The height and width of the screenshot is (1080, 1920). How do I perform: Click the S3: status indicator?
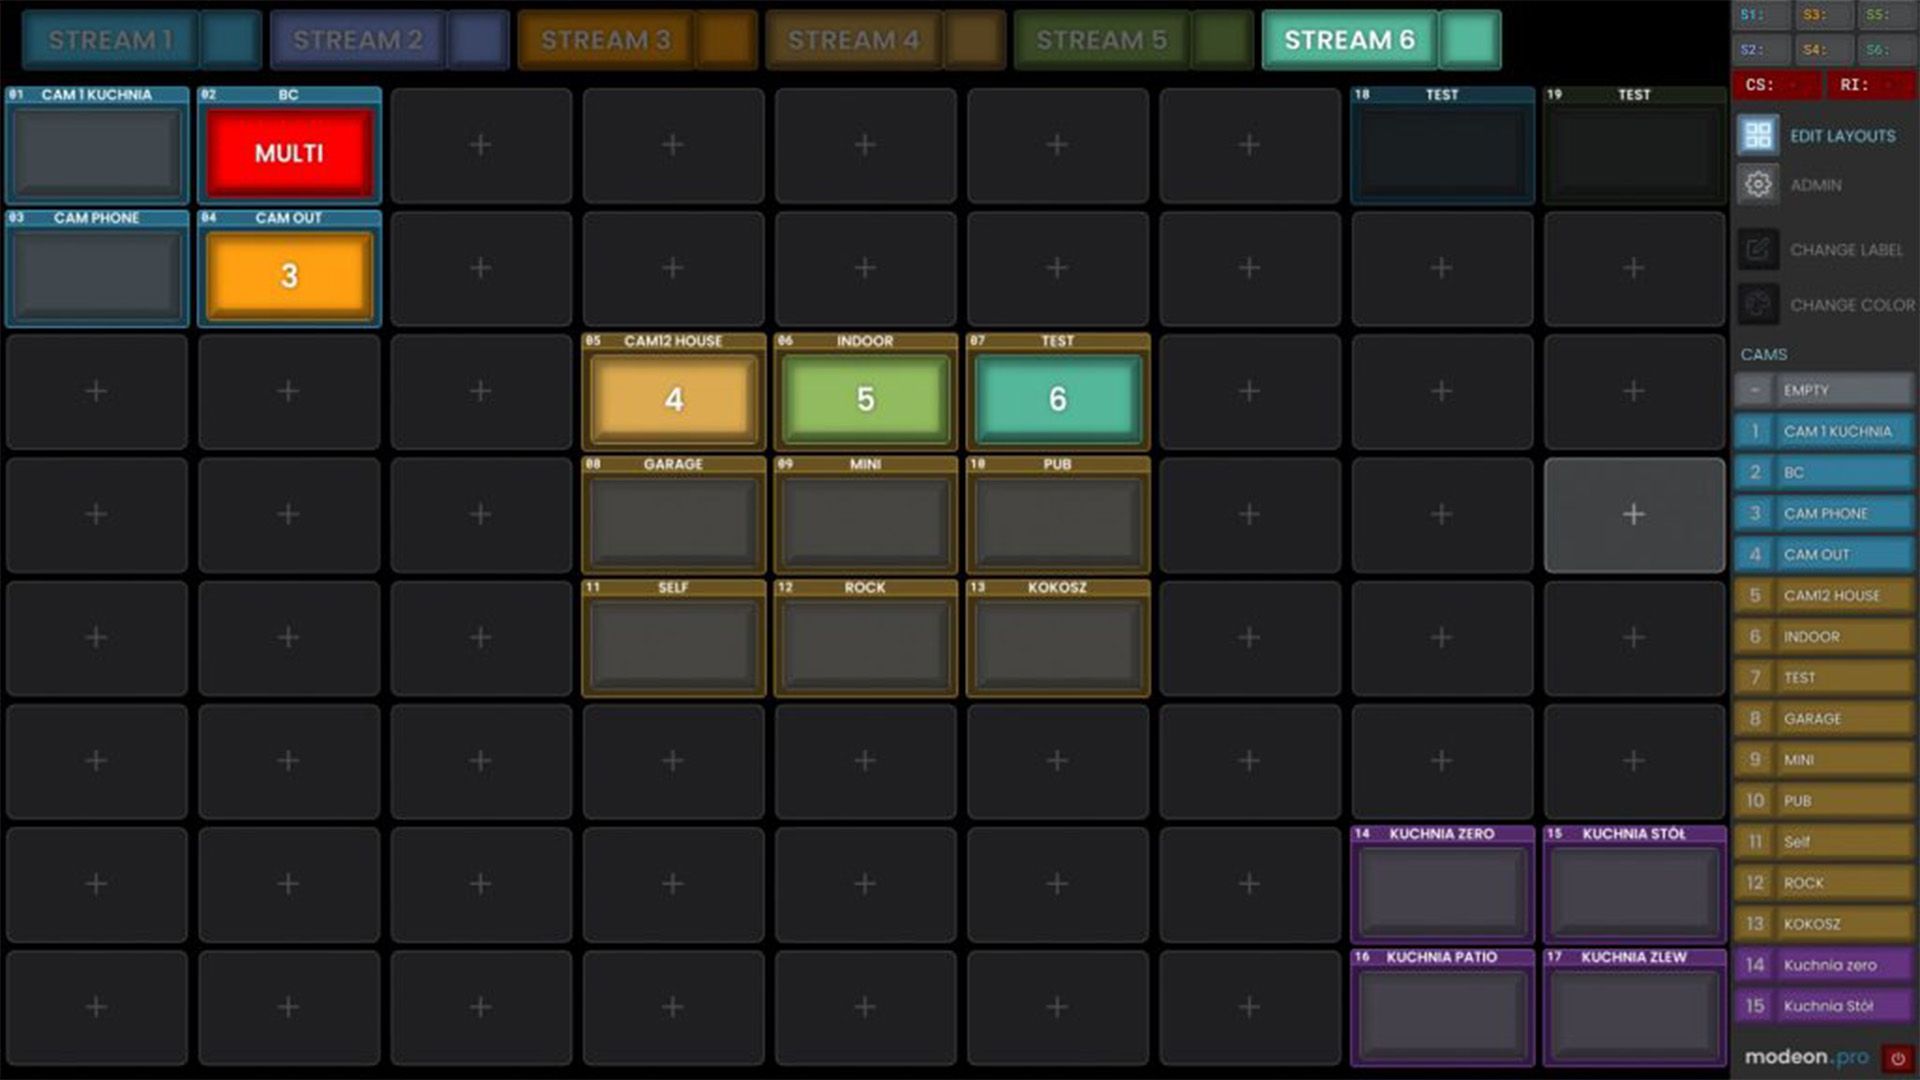(x=1826, y=15)
